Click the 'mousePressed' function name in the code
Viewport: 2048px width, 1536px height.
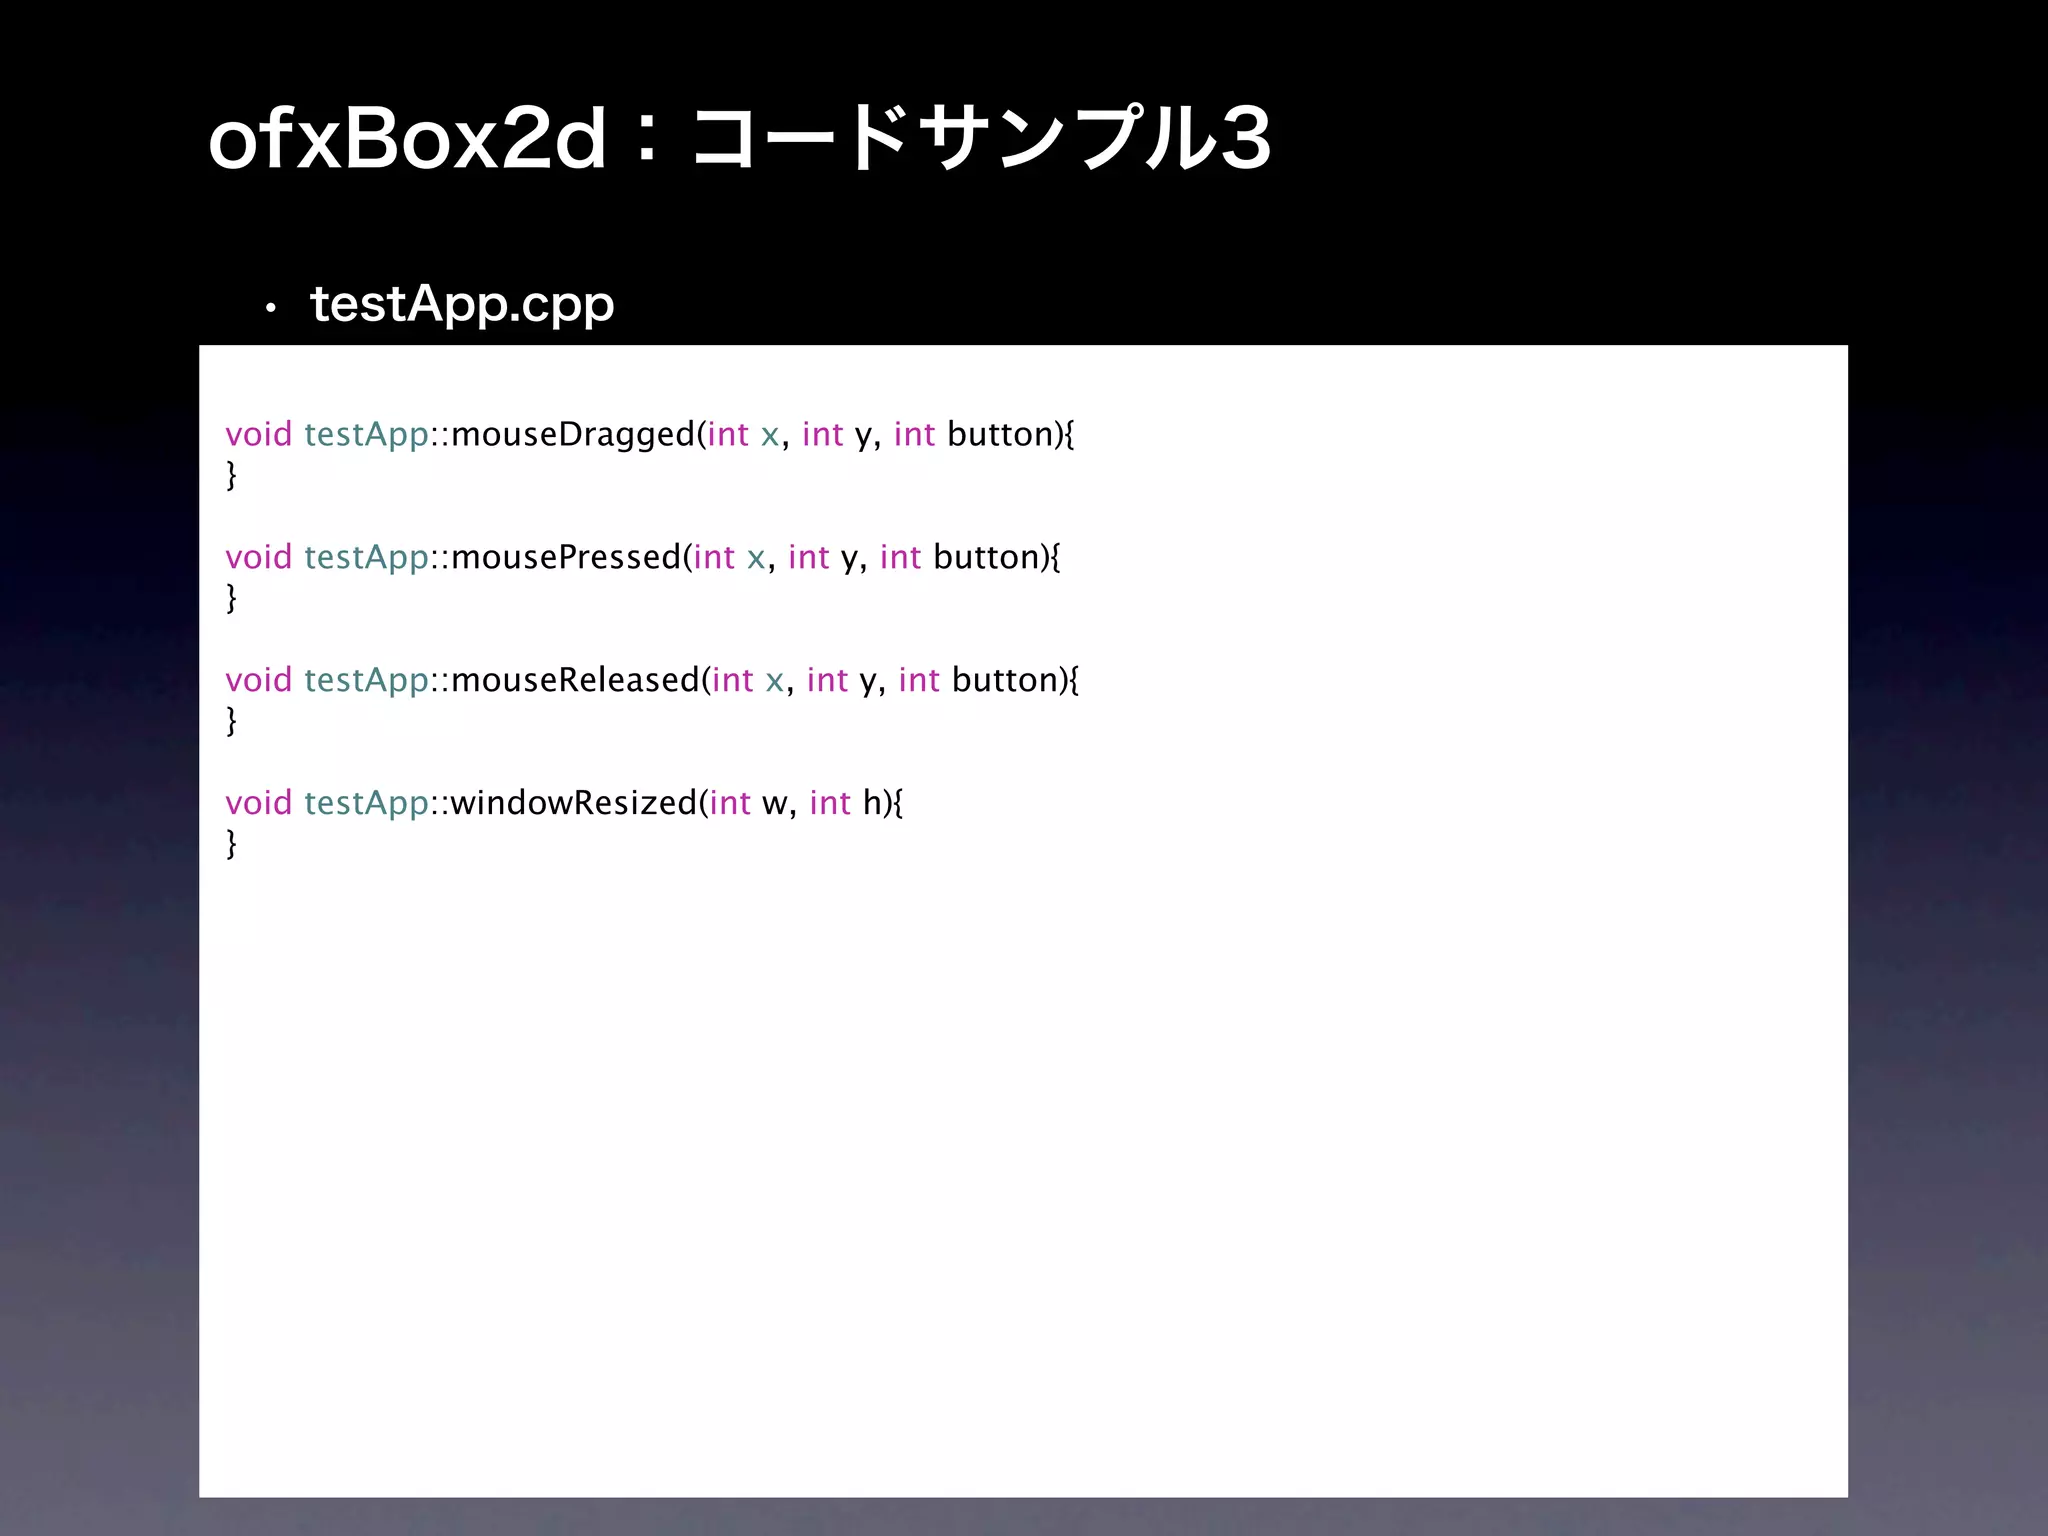point(566,557)
